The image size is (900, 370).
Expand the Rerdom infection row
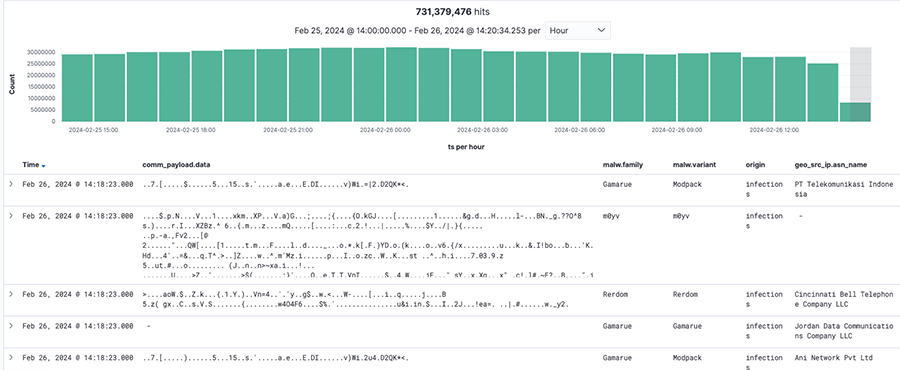point(10,294)
